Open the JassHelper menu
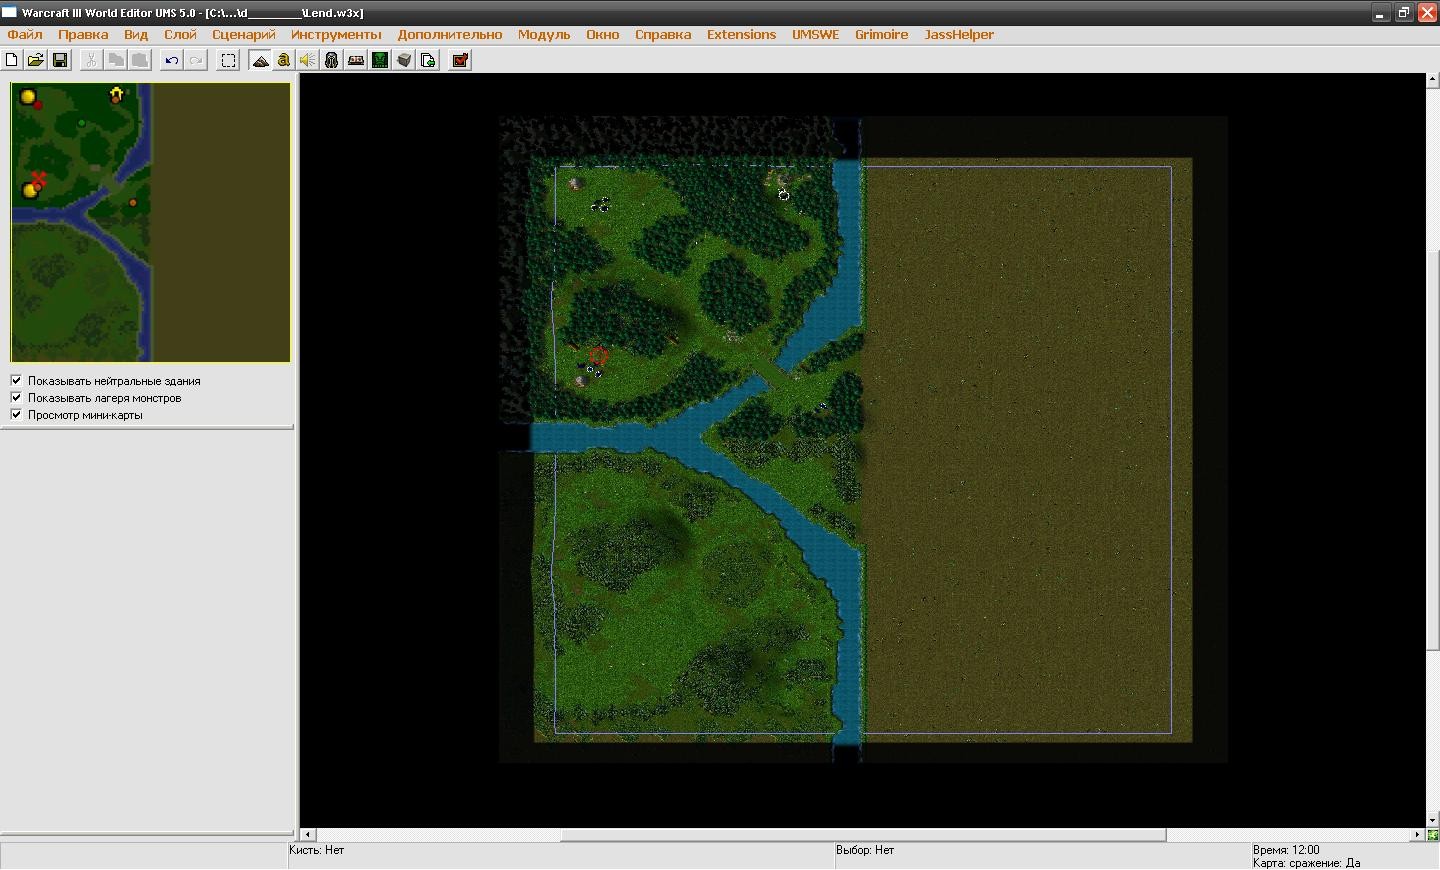The width and height of the screenshot is (1440, 870). (x=959, y=34)
